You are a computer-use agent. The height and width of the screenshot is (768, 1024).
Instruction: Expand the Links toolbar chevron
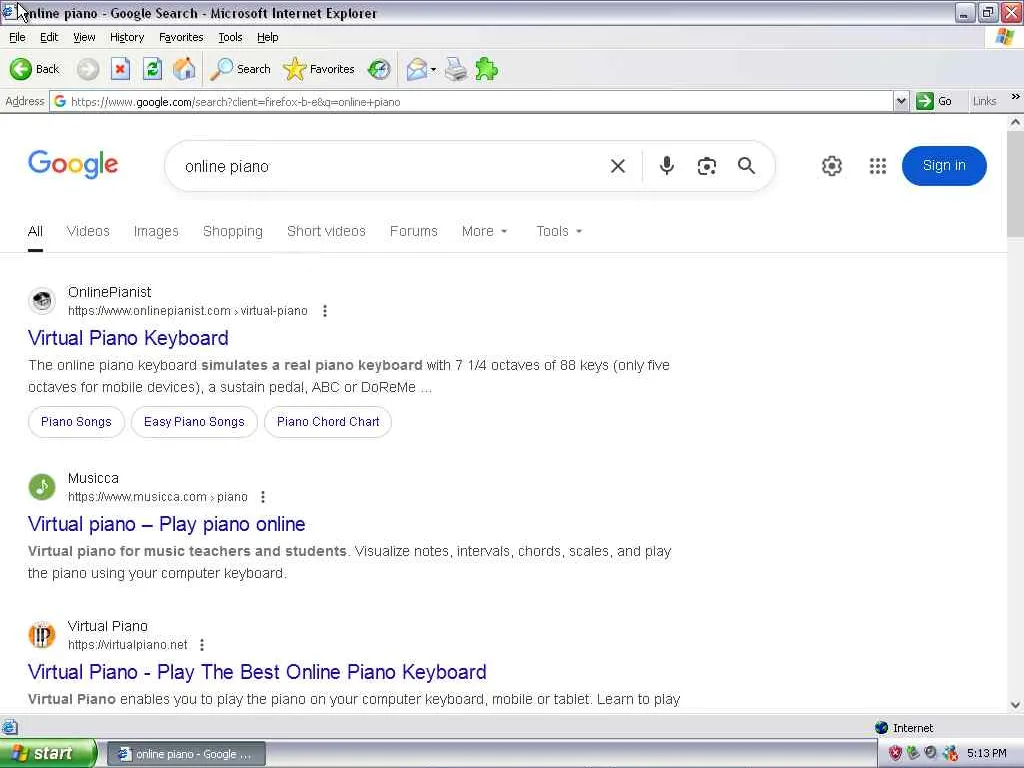coord(1015,97)
